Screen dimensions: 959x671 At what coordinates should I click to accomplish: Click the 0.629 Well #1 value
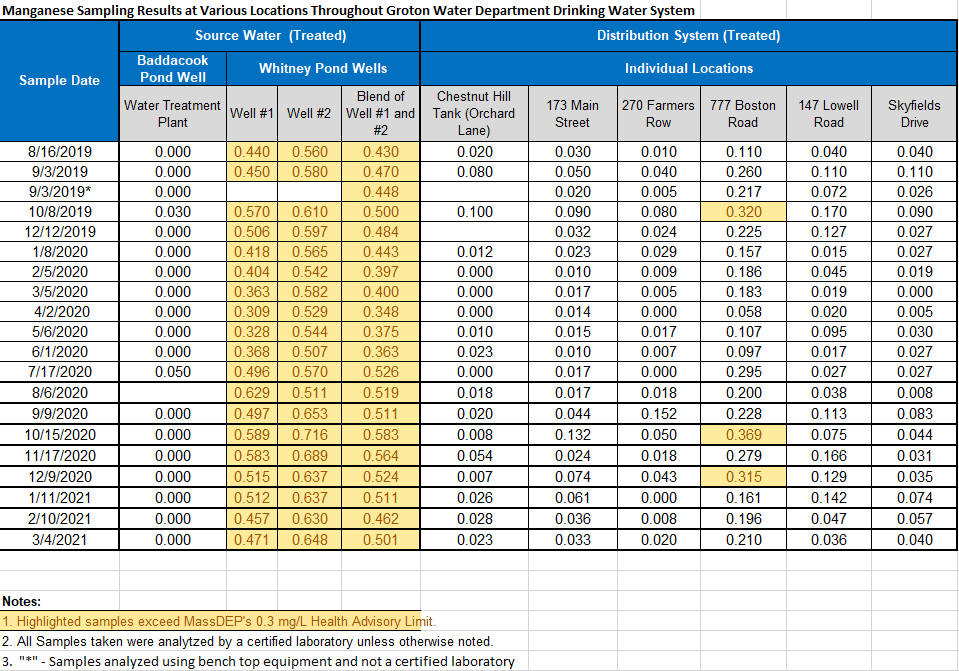point(252,393)
